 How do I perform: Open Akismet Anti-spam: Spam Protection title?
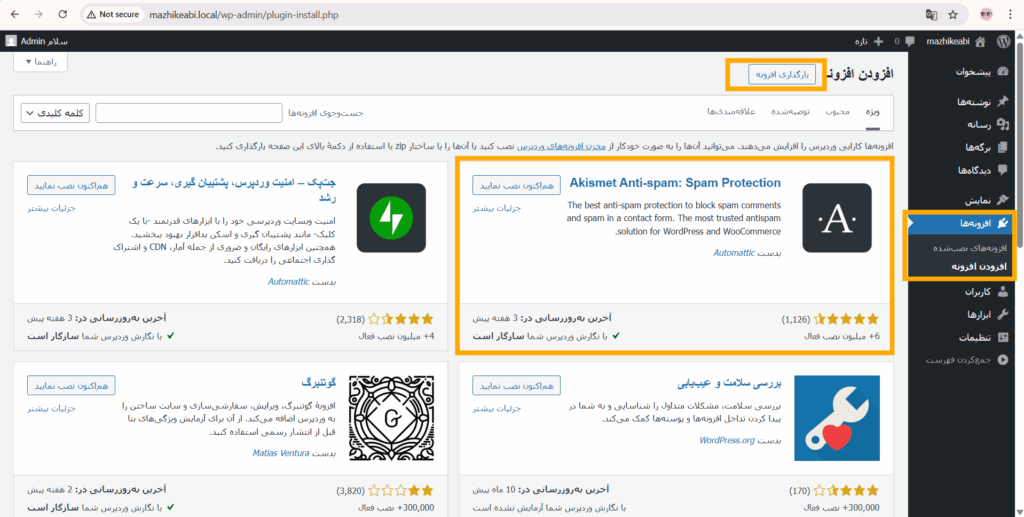675,183
